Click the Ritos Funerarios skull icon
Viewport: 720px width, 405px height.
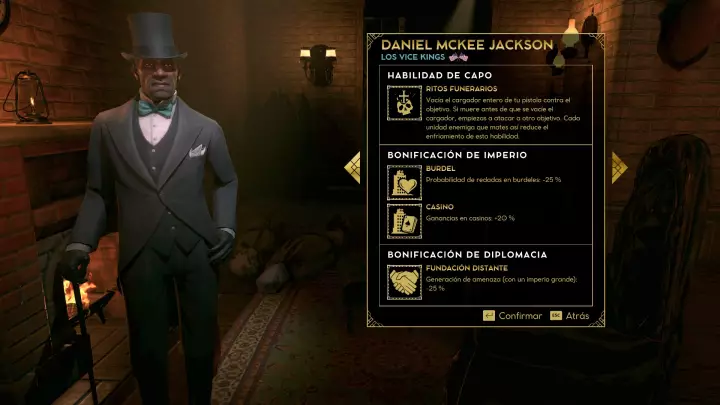click(404, 103)
